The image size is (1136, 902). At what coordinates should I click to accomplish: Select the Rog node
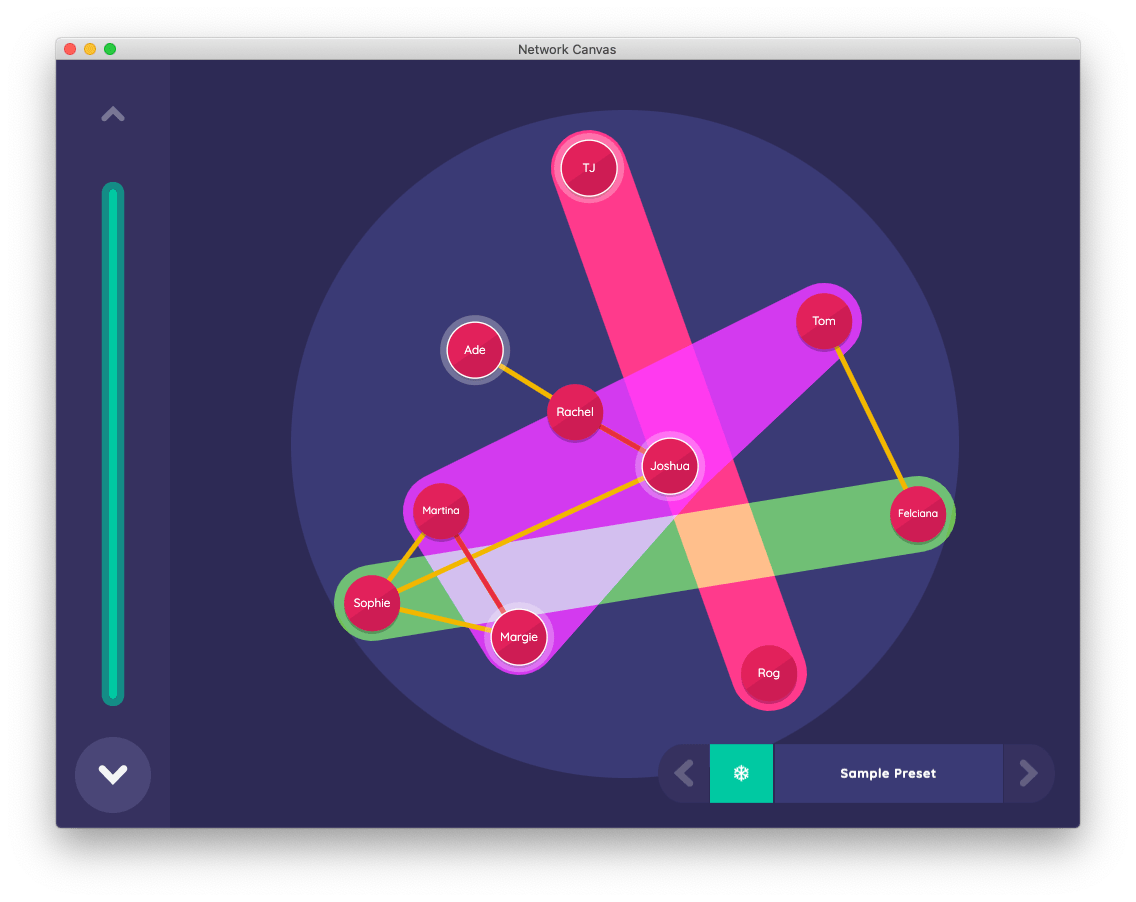point(768,673)
